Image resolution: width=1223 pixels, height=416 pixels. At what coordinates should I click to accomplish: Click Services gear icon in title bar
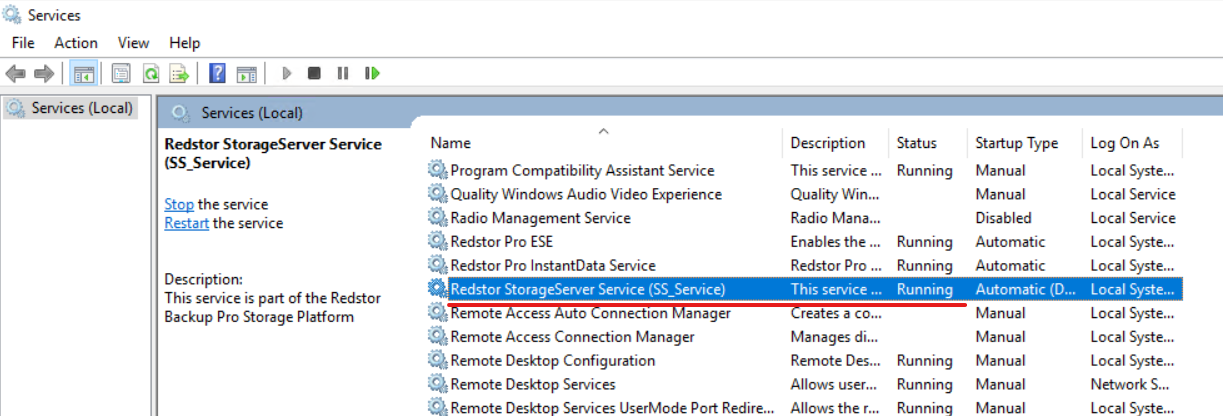pos(13,15)
